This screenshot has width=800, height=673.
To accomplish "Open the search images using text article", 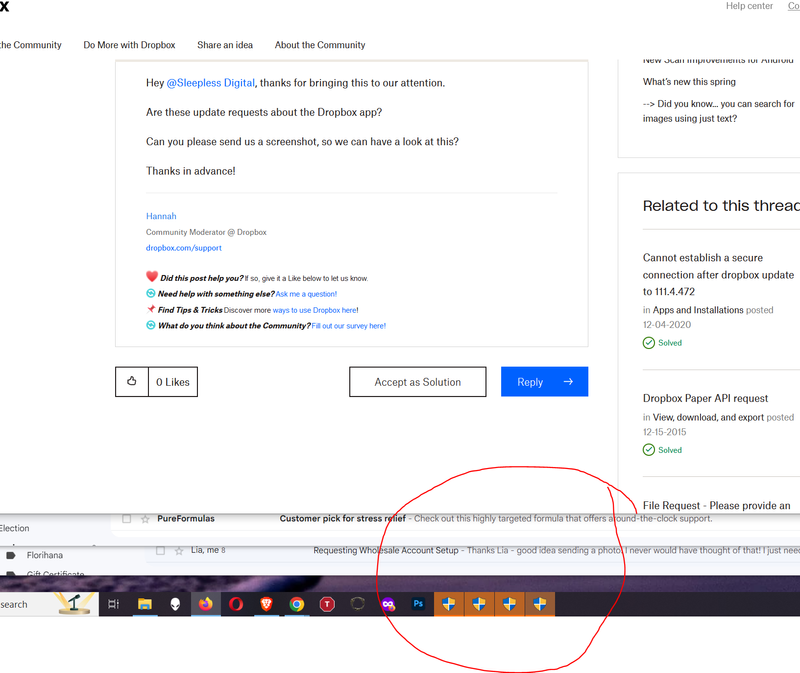I will [718, 111].
